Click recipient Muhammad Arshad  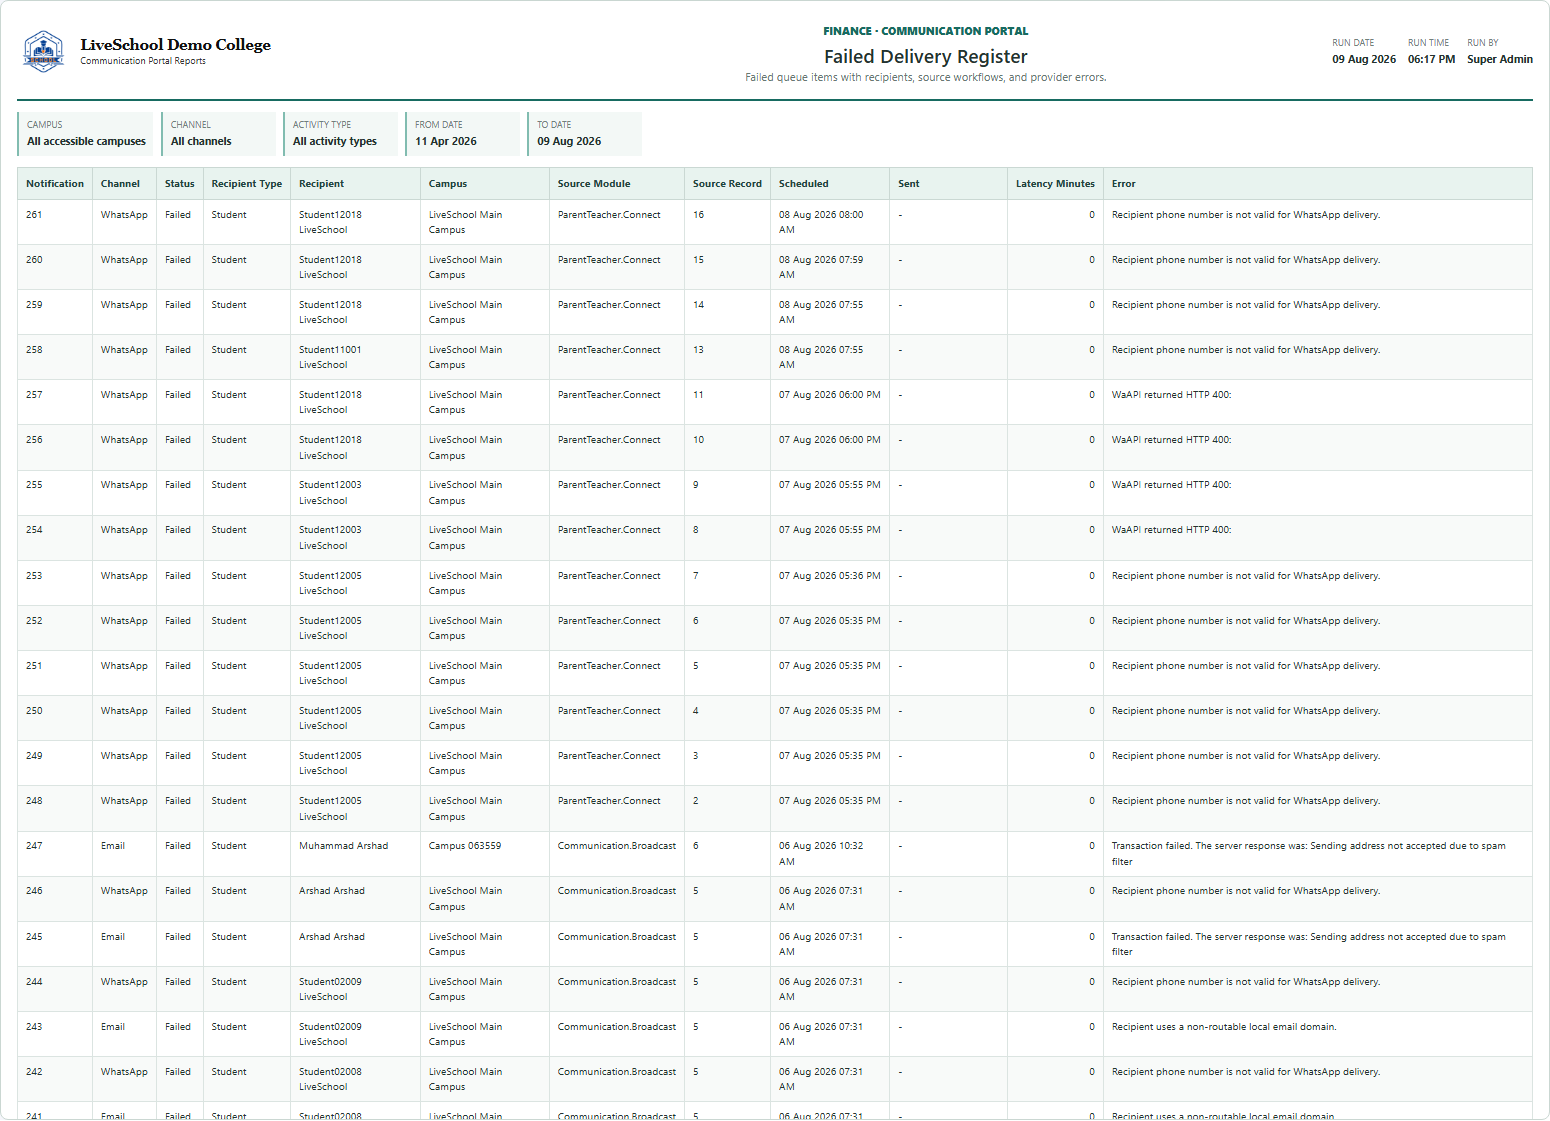pos(344,846)
